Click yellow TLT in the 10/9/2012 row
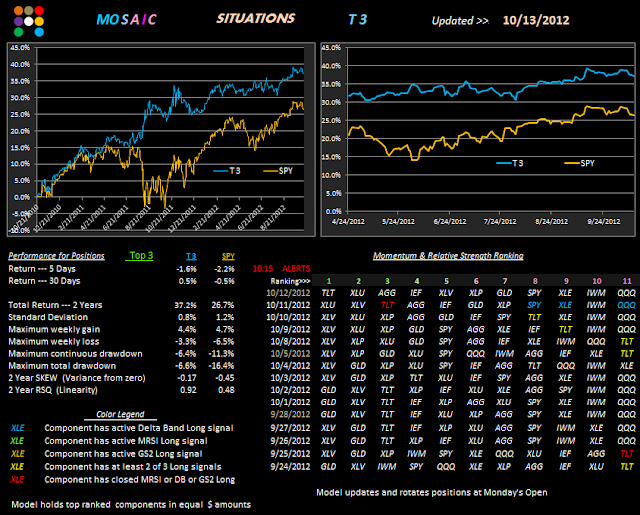 [x=565, y=329]
